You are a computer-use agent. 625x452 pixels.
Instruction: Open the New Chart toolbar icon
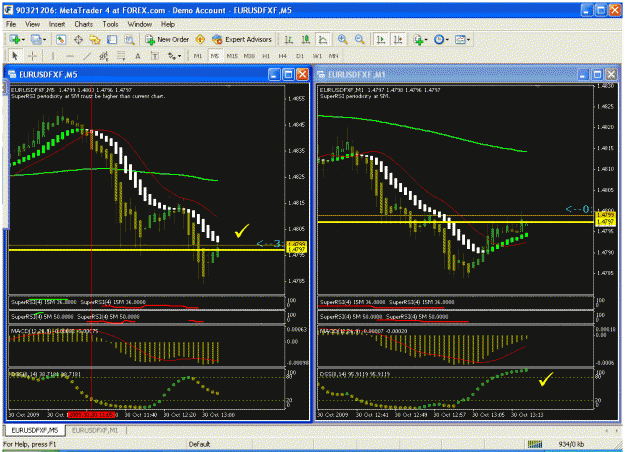click(15, 39)
